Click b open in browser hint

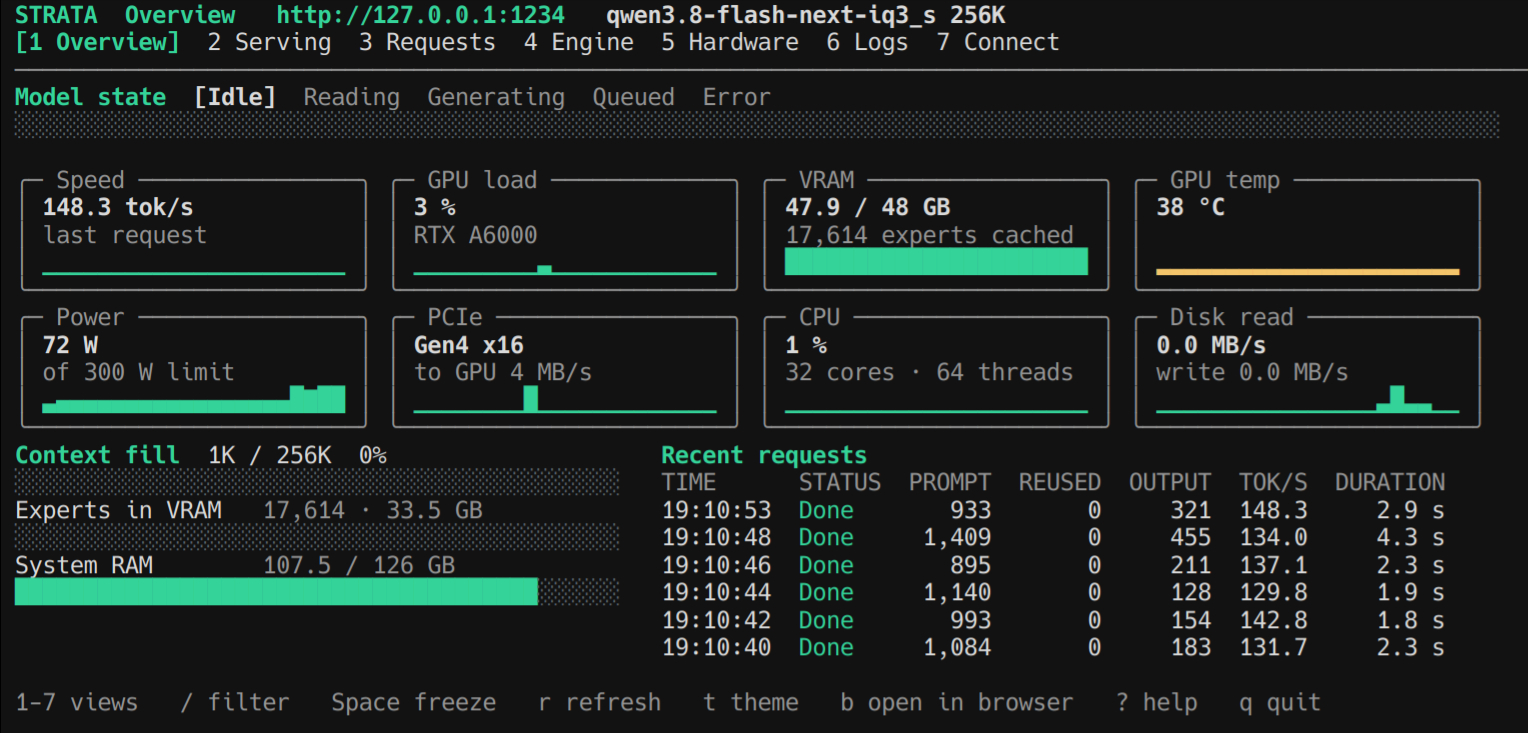[x=956, y=702]
